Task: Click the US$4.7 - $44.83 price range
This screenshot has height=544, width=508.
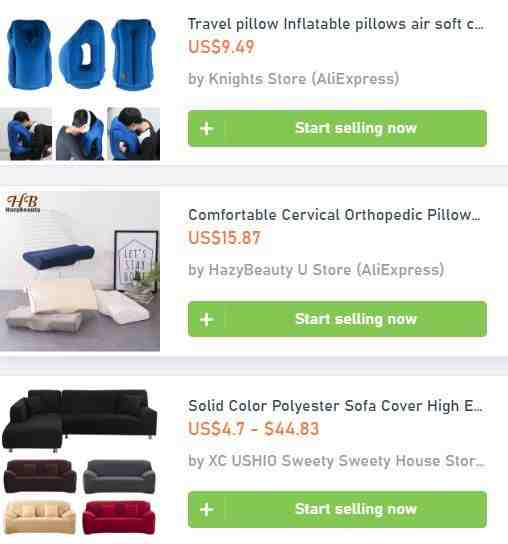Action: click(253, 428)
